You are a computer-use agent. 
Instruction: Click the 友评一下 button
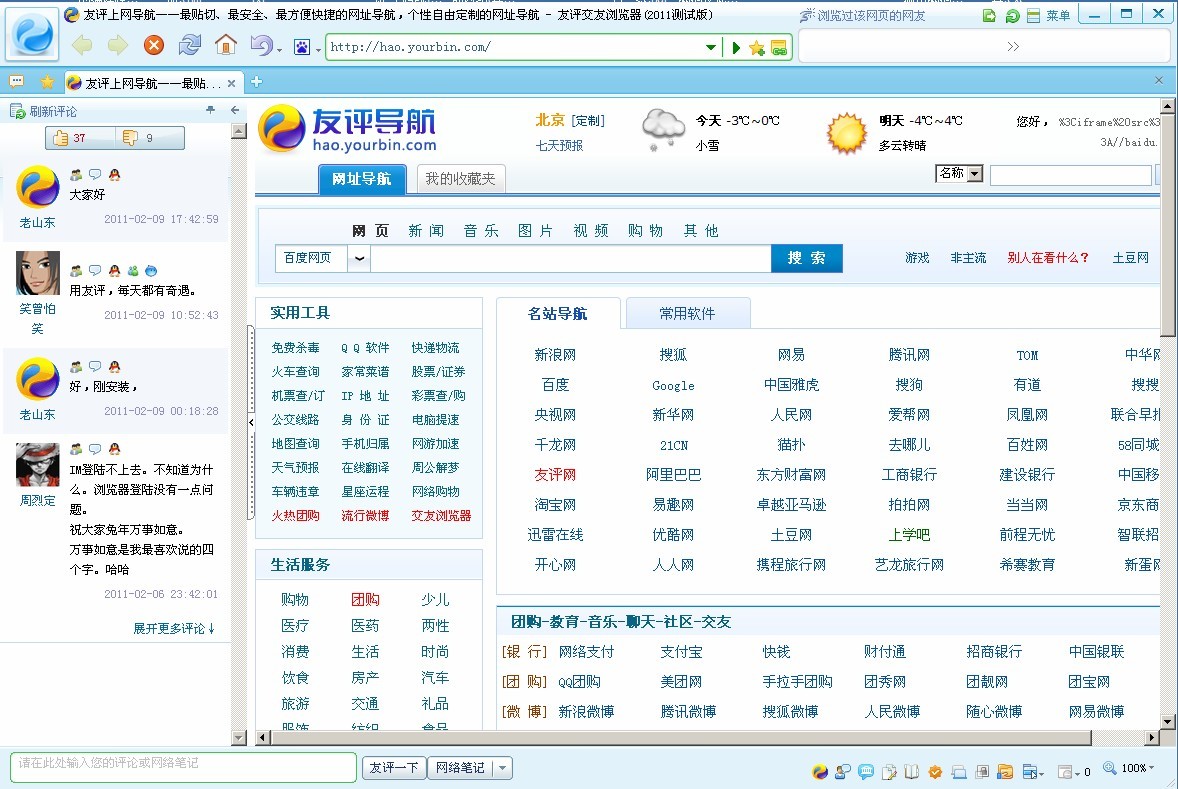tap(394, 768)
